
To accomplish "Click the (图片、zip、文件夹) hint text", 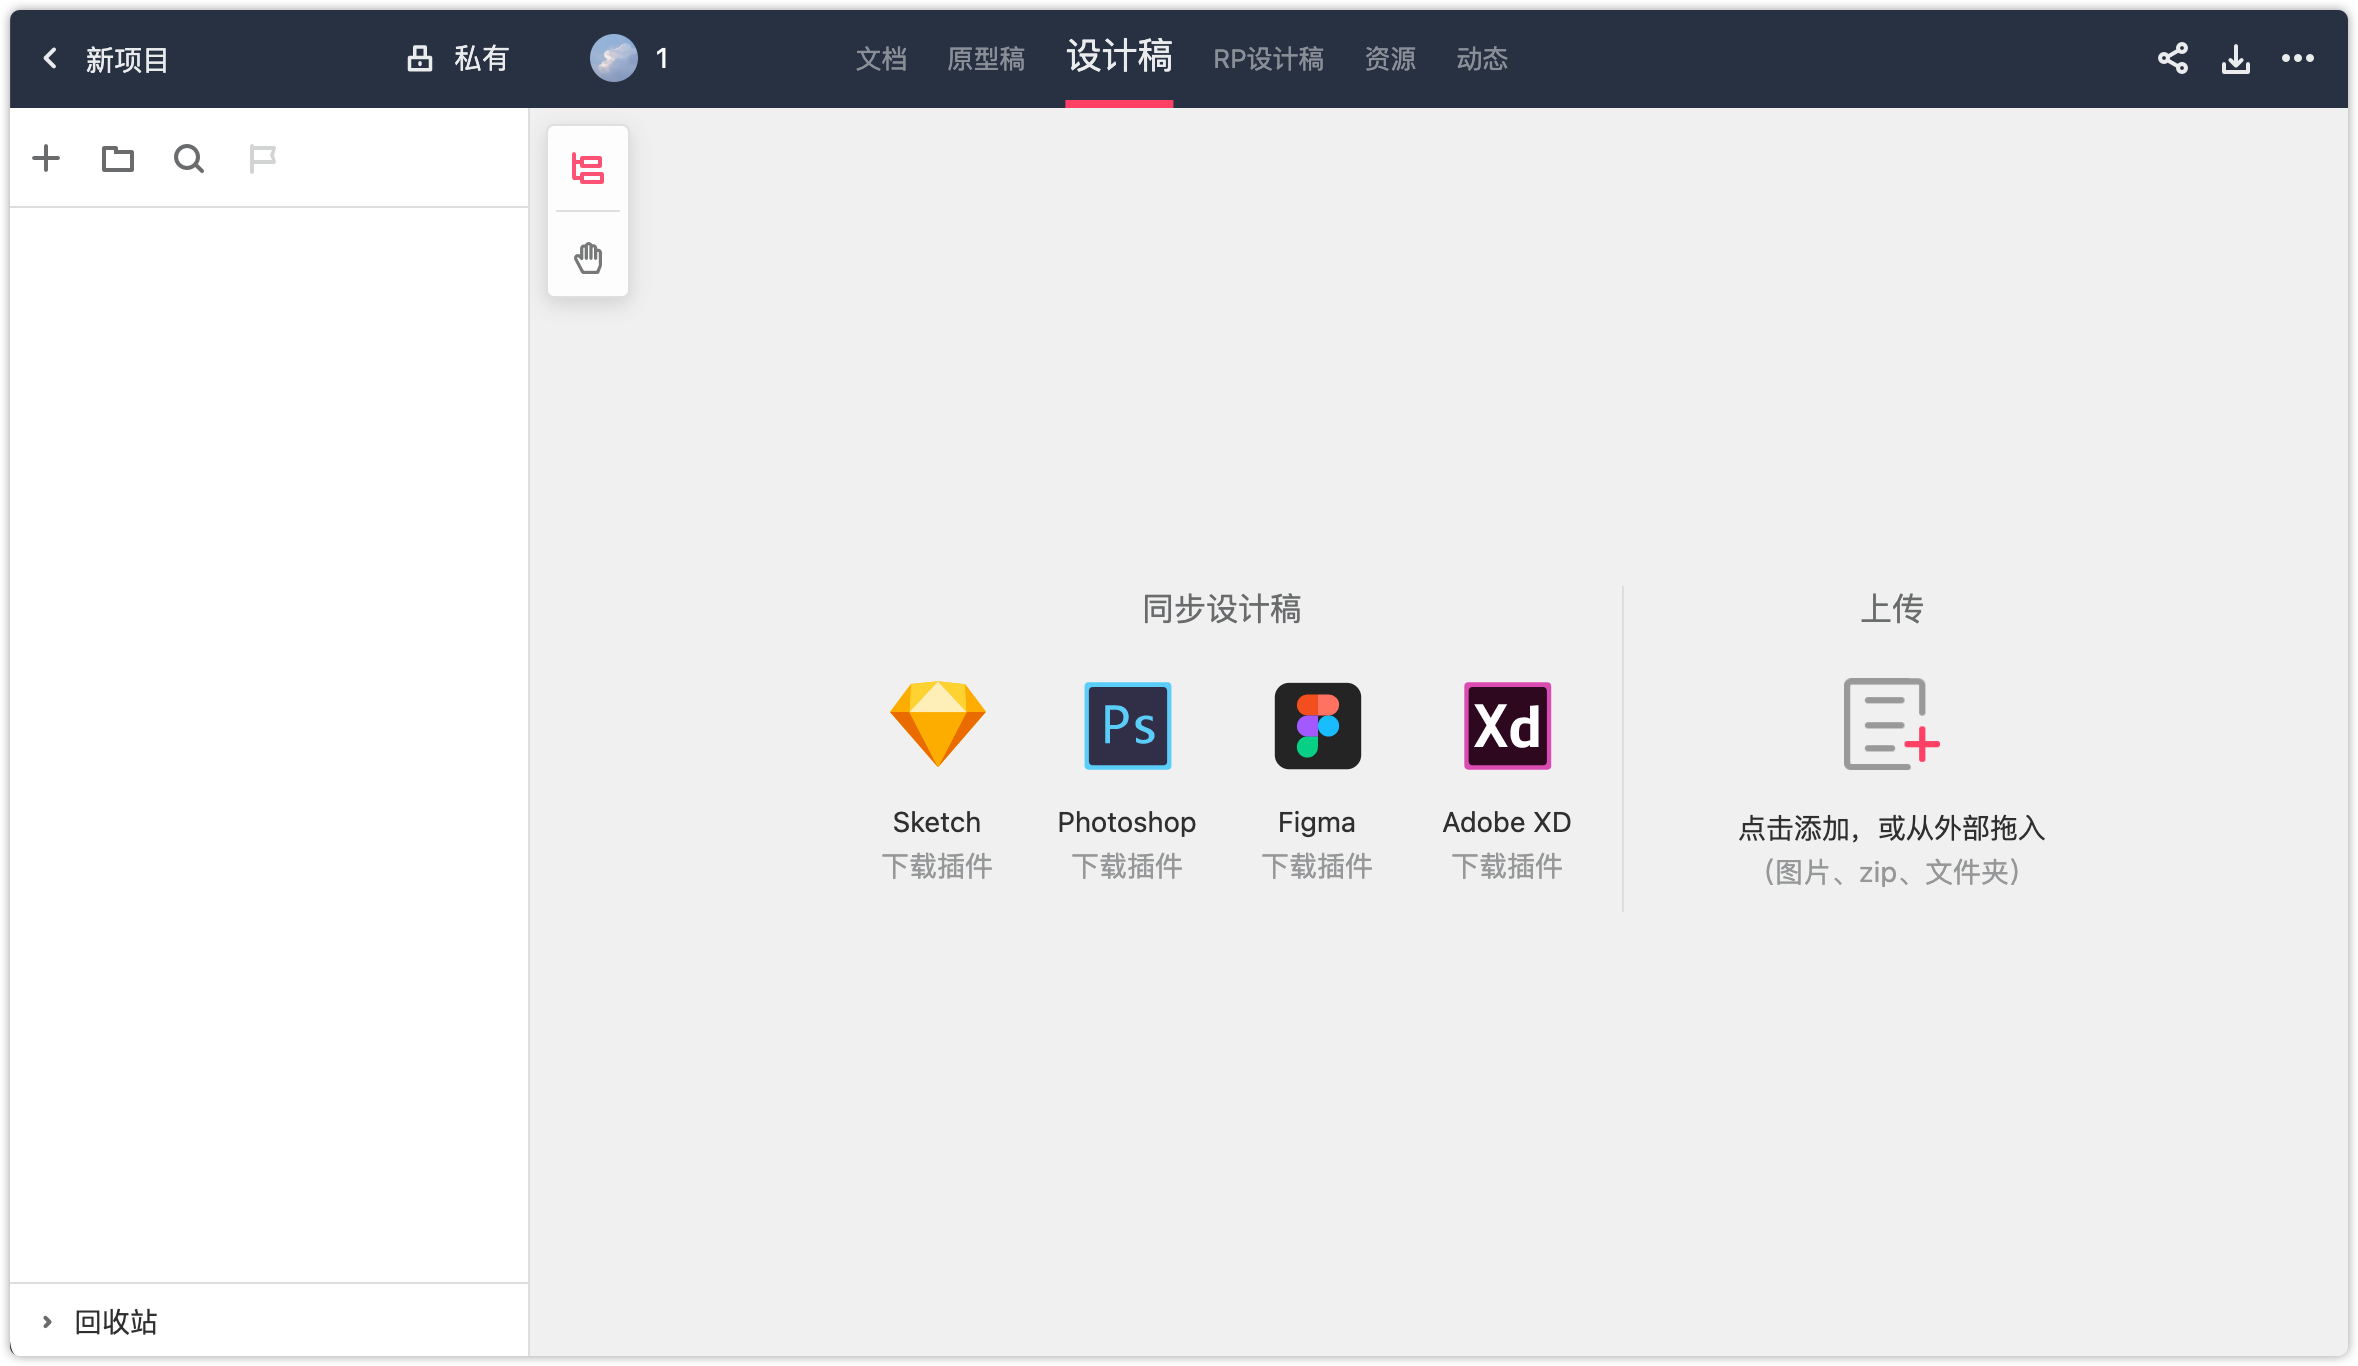I will coord(1891,872).
